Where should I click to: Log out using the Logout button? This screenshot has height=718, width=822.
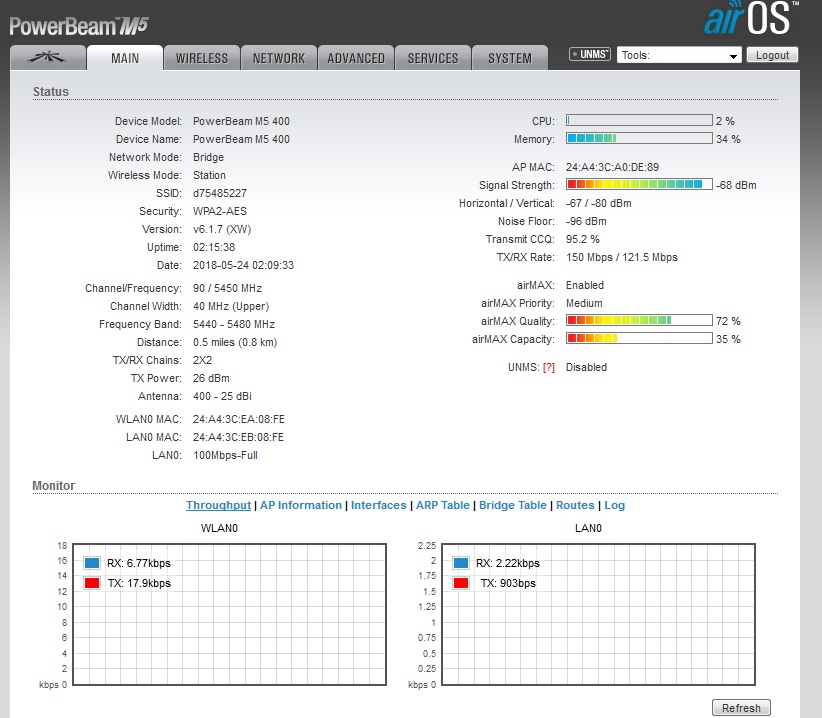[x=772, y=55]
